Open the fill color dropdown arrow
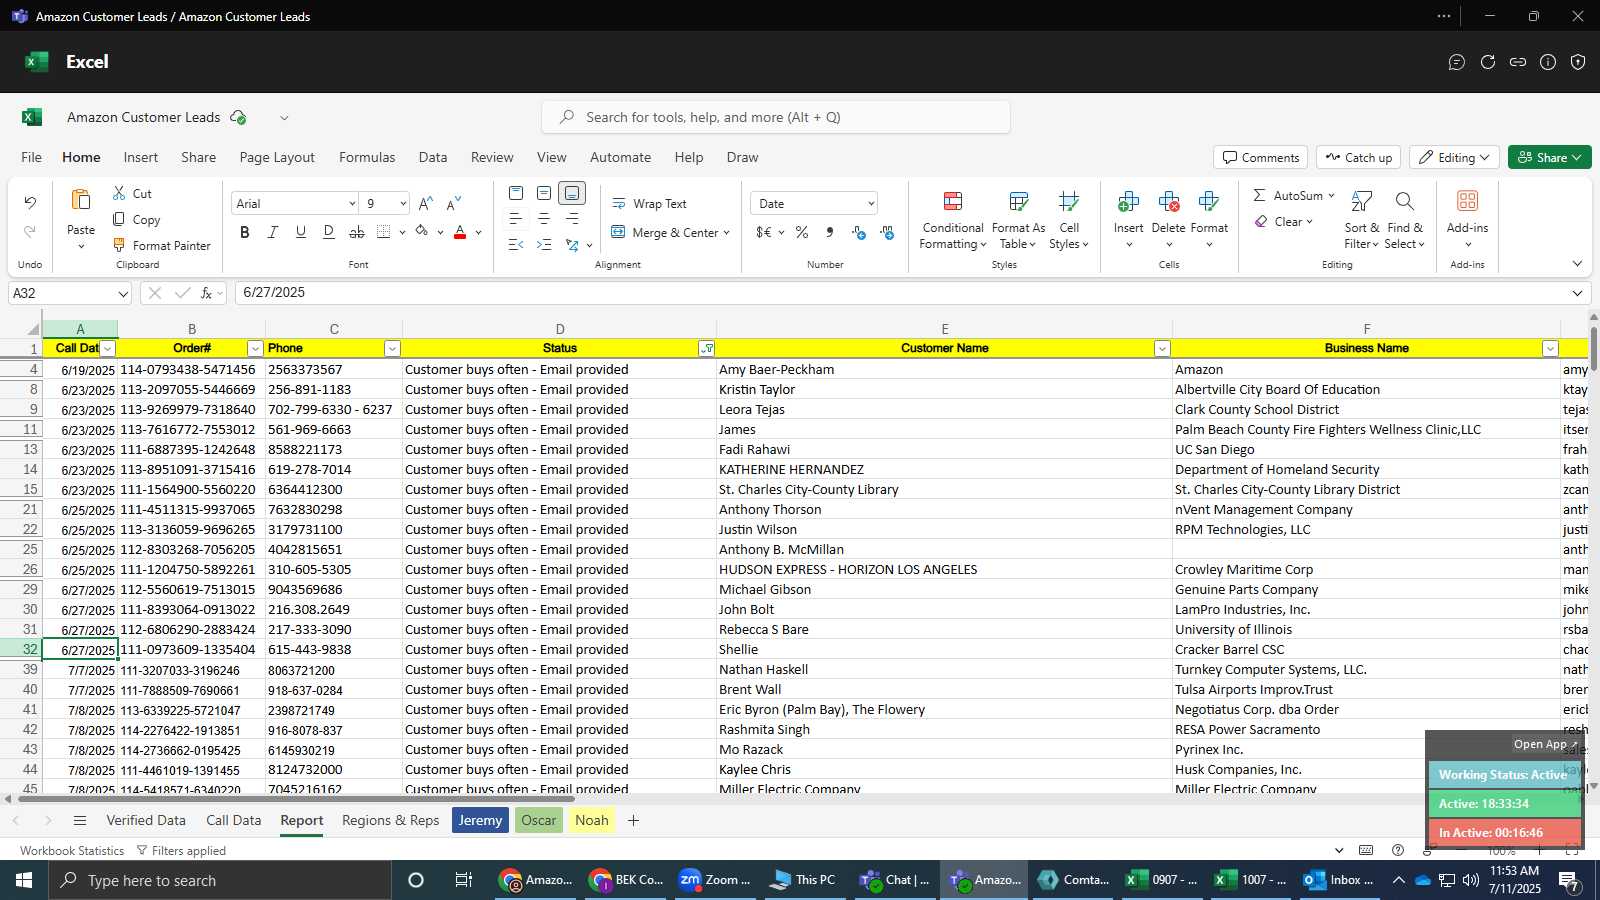Viewport: 1600px width, 900px height. 440,233
